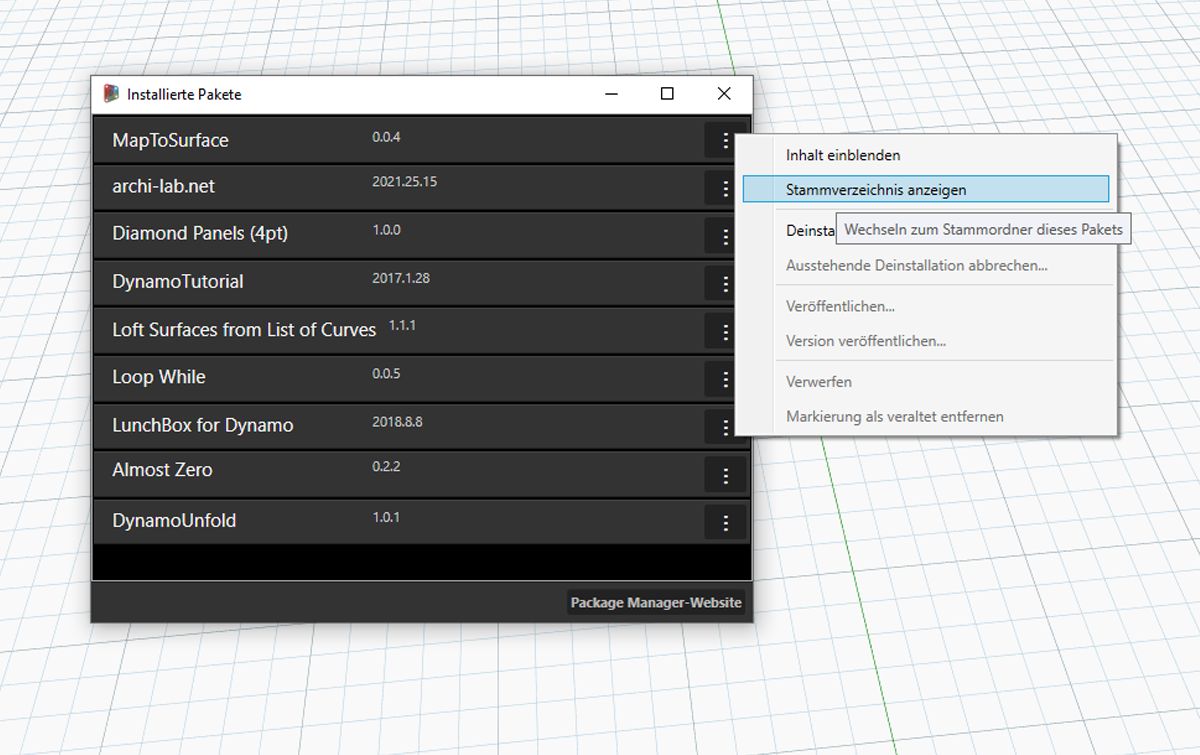Open the Package Manager-Website button

656,602
